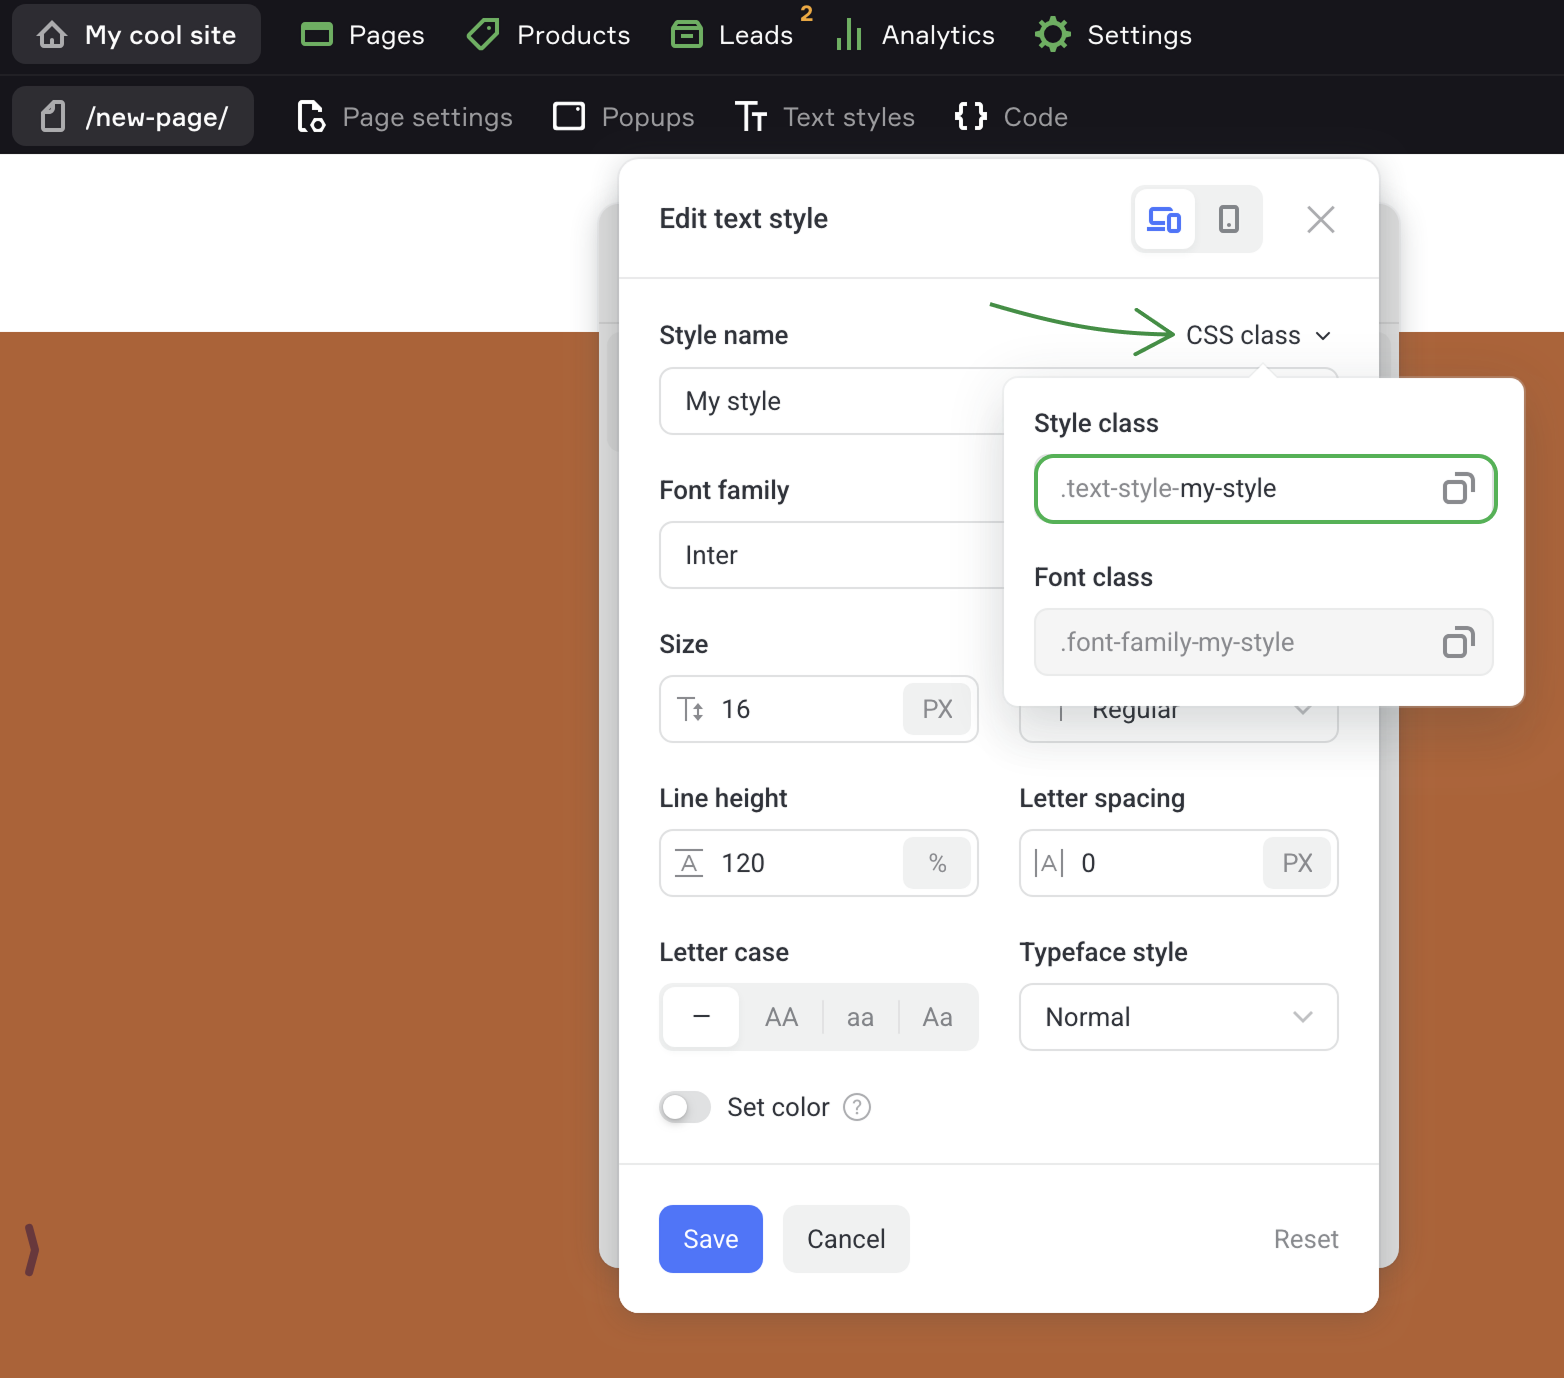Click the Reset link
This screenshot has height=1378, width=1564.
tap(1305, 1239)
